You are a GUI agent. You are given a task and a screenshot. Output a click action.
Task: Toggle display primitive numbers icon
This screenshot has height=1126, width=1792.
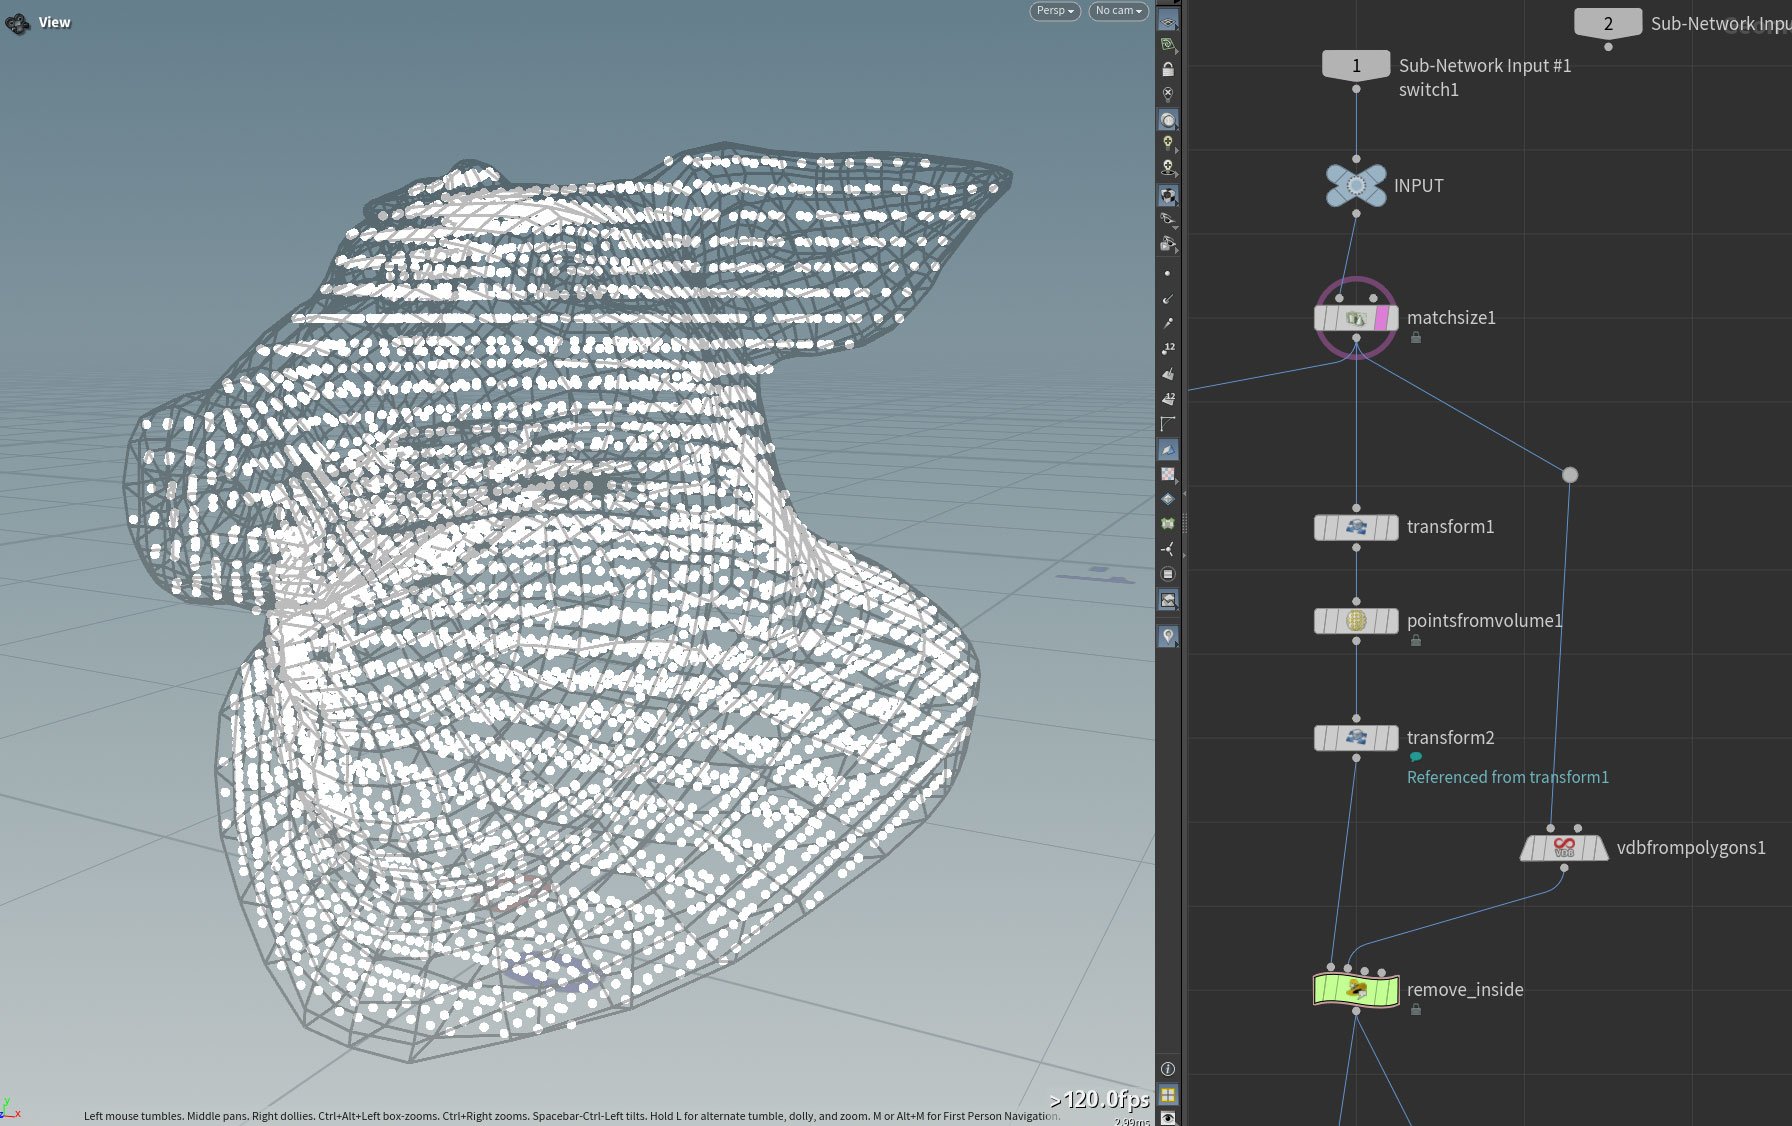1168,398
